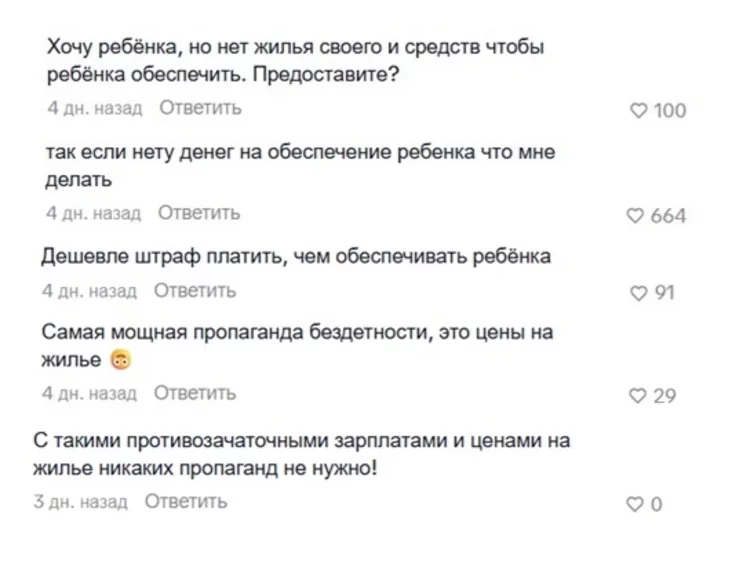The width and height of the screenshot is (732, 567).
Task: Click "Ответить" under the "Самая мощная пропаганда" comment
Action: click(x=195, y=393)
